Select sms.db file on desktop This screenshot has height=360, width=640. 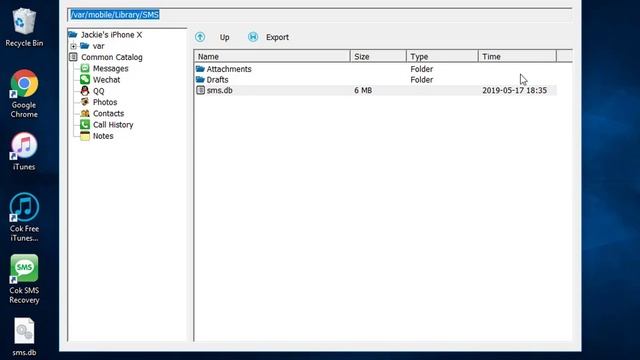(24, 337)
